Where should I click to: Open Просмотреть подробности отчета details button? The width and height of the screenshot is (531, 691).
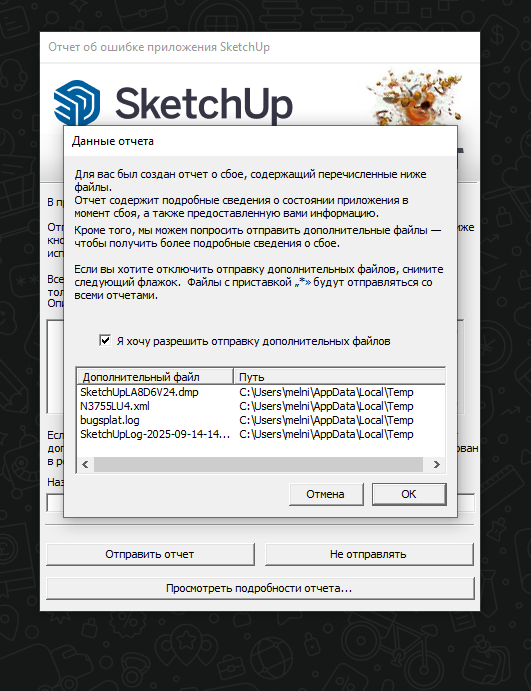tap(260, 589)
